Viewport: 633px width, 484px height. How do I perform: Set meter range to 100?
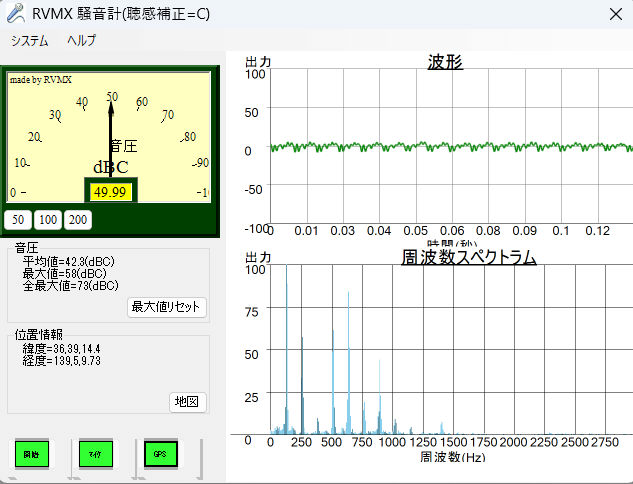click(47, 220)
